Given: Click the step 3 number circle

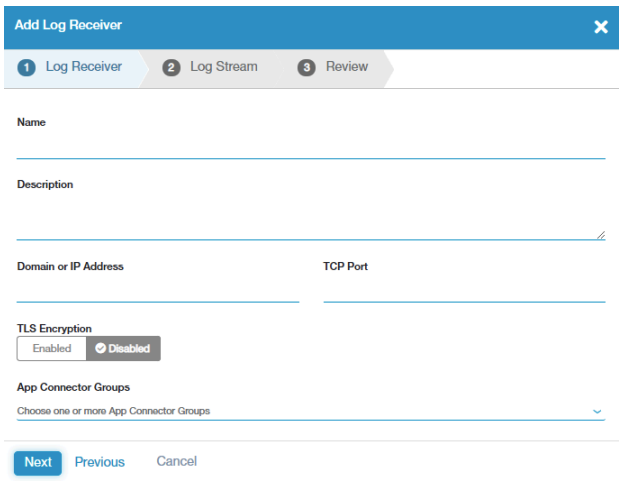Looking at the screenshot, I should (307, 67).
